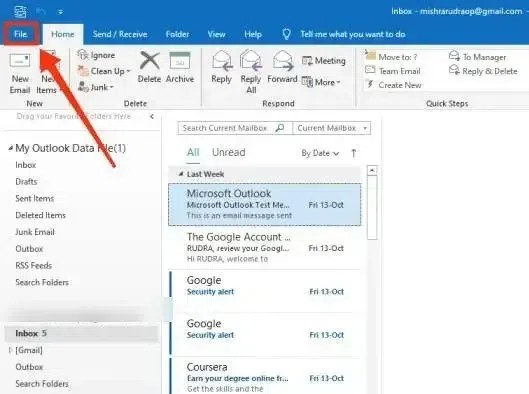The width and height of the screenshot is (529, 394).
Task: Open the View ribbon tab
Action: tap(217, 34)
